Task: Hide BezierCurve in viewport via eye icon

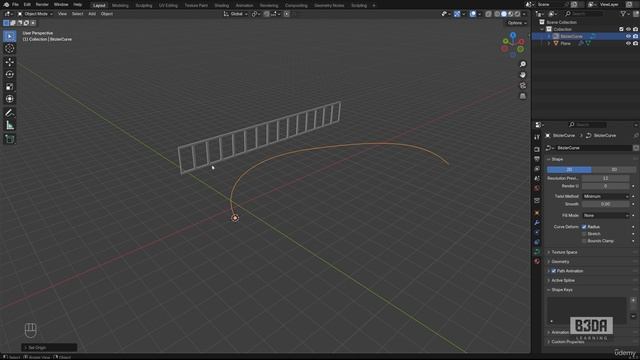Action: 628,36
